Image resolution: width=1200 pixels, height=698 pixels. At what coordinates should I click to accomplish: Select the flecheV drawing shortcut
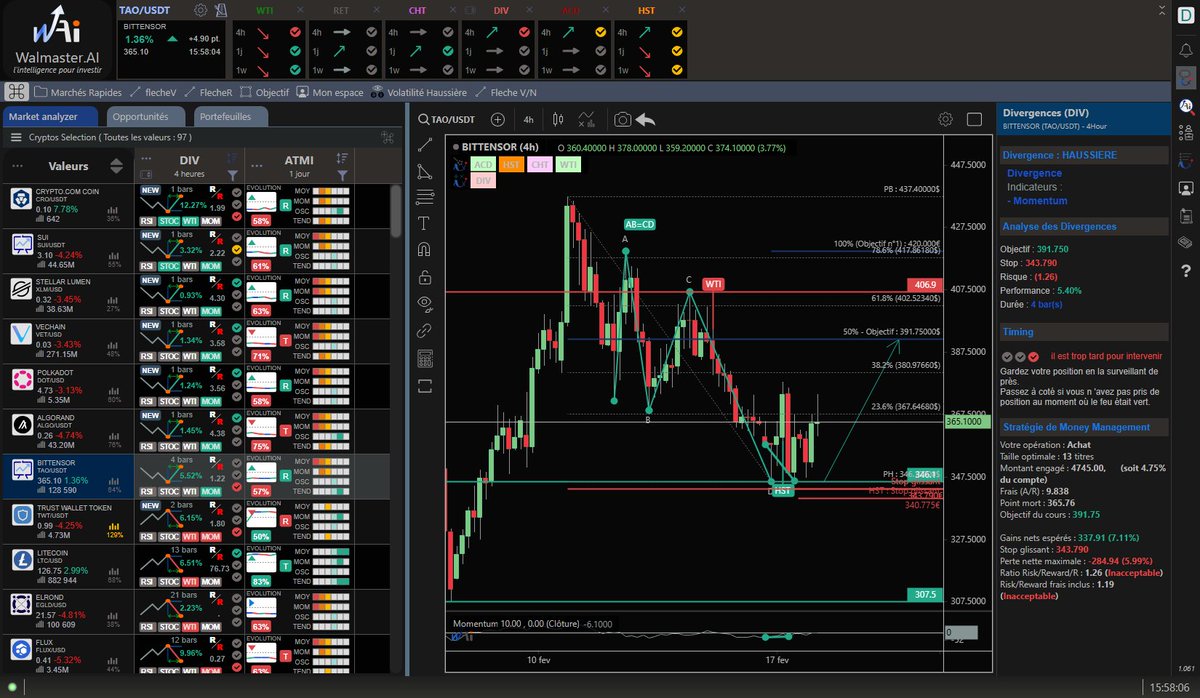[152, 92]
